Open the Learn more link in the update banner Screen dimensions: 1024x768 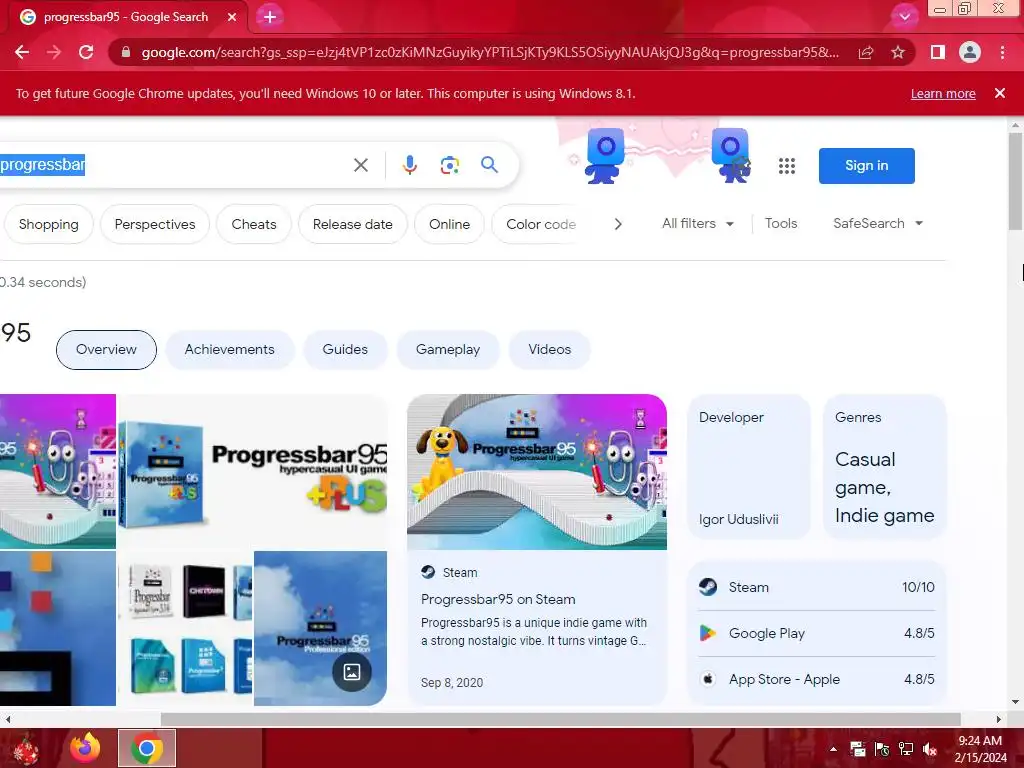(943, 93)
